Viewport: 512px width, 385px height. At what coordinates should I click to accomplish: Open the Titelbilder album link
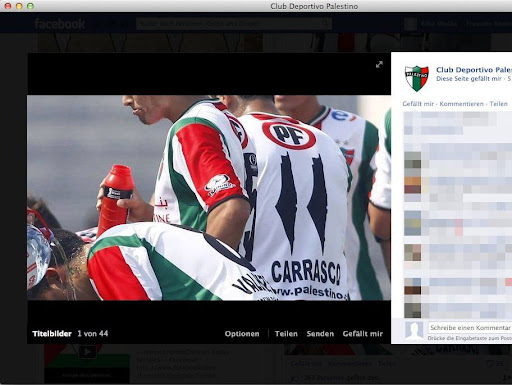pyautogui.click(x=52, y=334)
